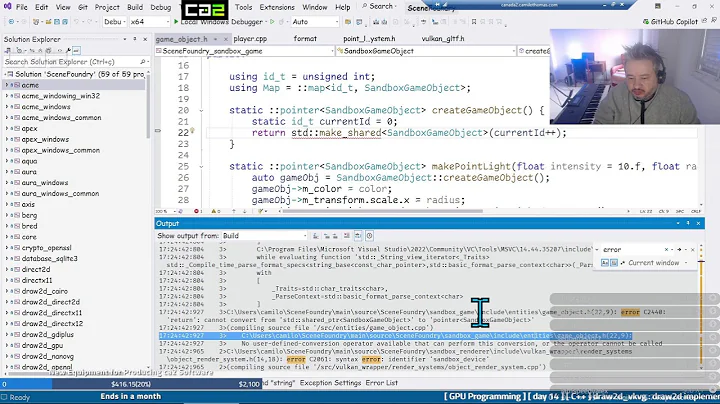Open the Debug configuration dropdown

coord(115,22)
